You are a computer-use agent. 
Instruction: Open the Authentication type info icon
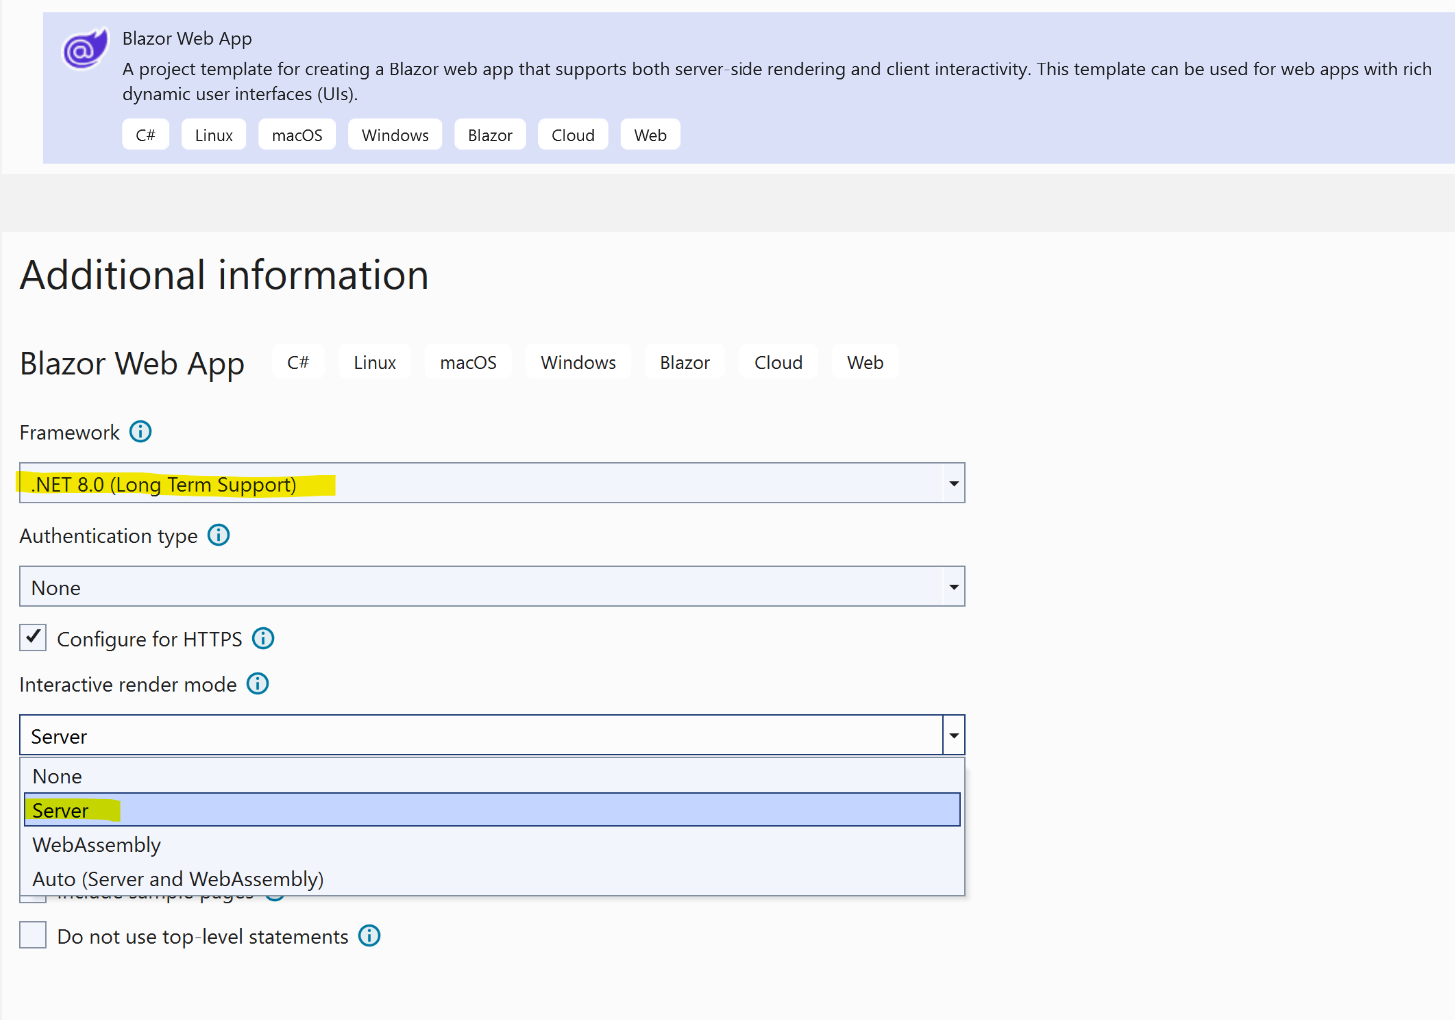(219, 535)
